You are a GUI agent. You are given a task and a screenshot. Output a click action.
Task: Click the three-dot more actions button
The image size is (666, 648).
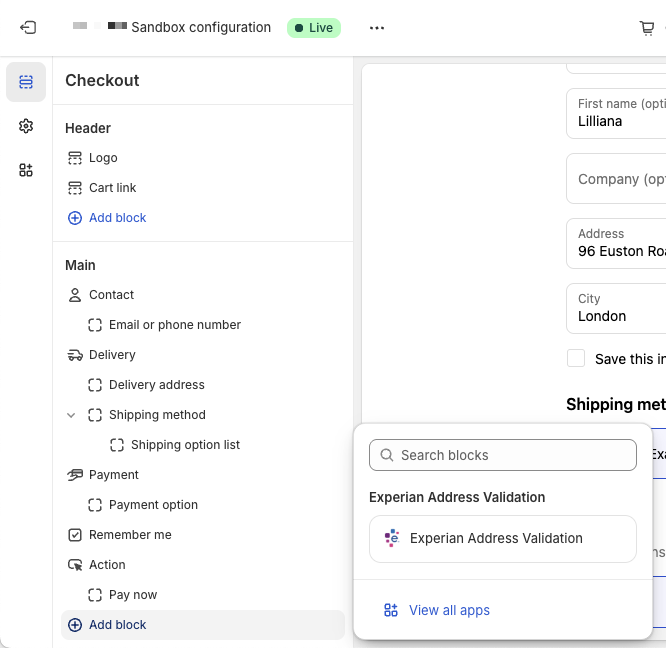[376, 28]
